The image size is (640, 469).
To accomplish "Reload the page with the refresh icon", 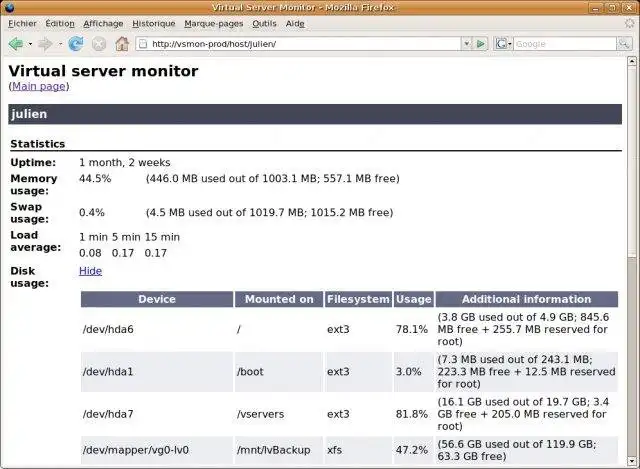I will pyautogui.click(x=76, y=44).
